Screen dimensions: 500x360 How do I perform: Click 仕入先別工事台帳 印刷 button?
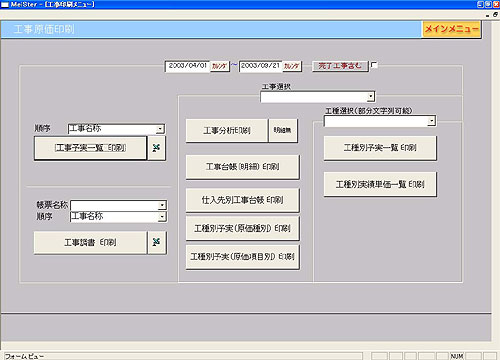[242, 200]
